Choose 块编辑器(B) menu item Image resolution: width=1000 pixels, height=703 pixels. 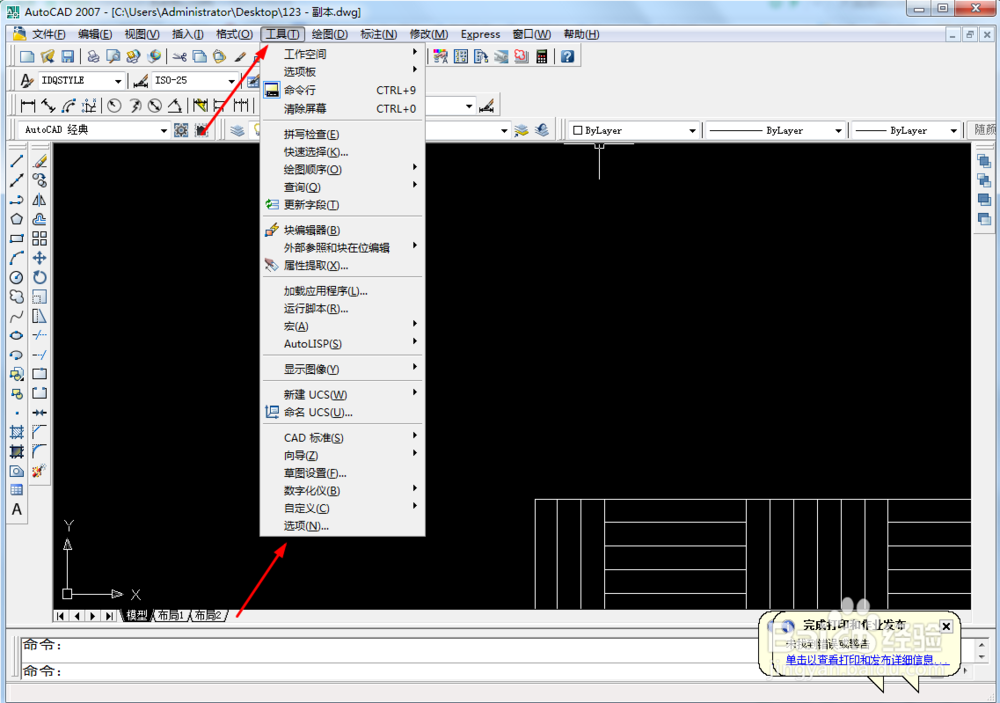click(342, 230)
